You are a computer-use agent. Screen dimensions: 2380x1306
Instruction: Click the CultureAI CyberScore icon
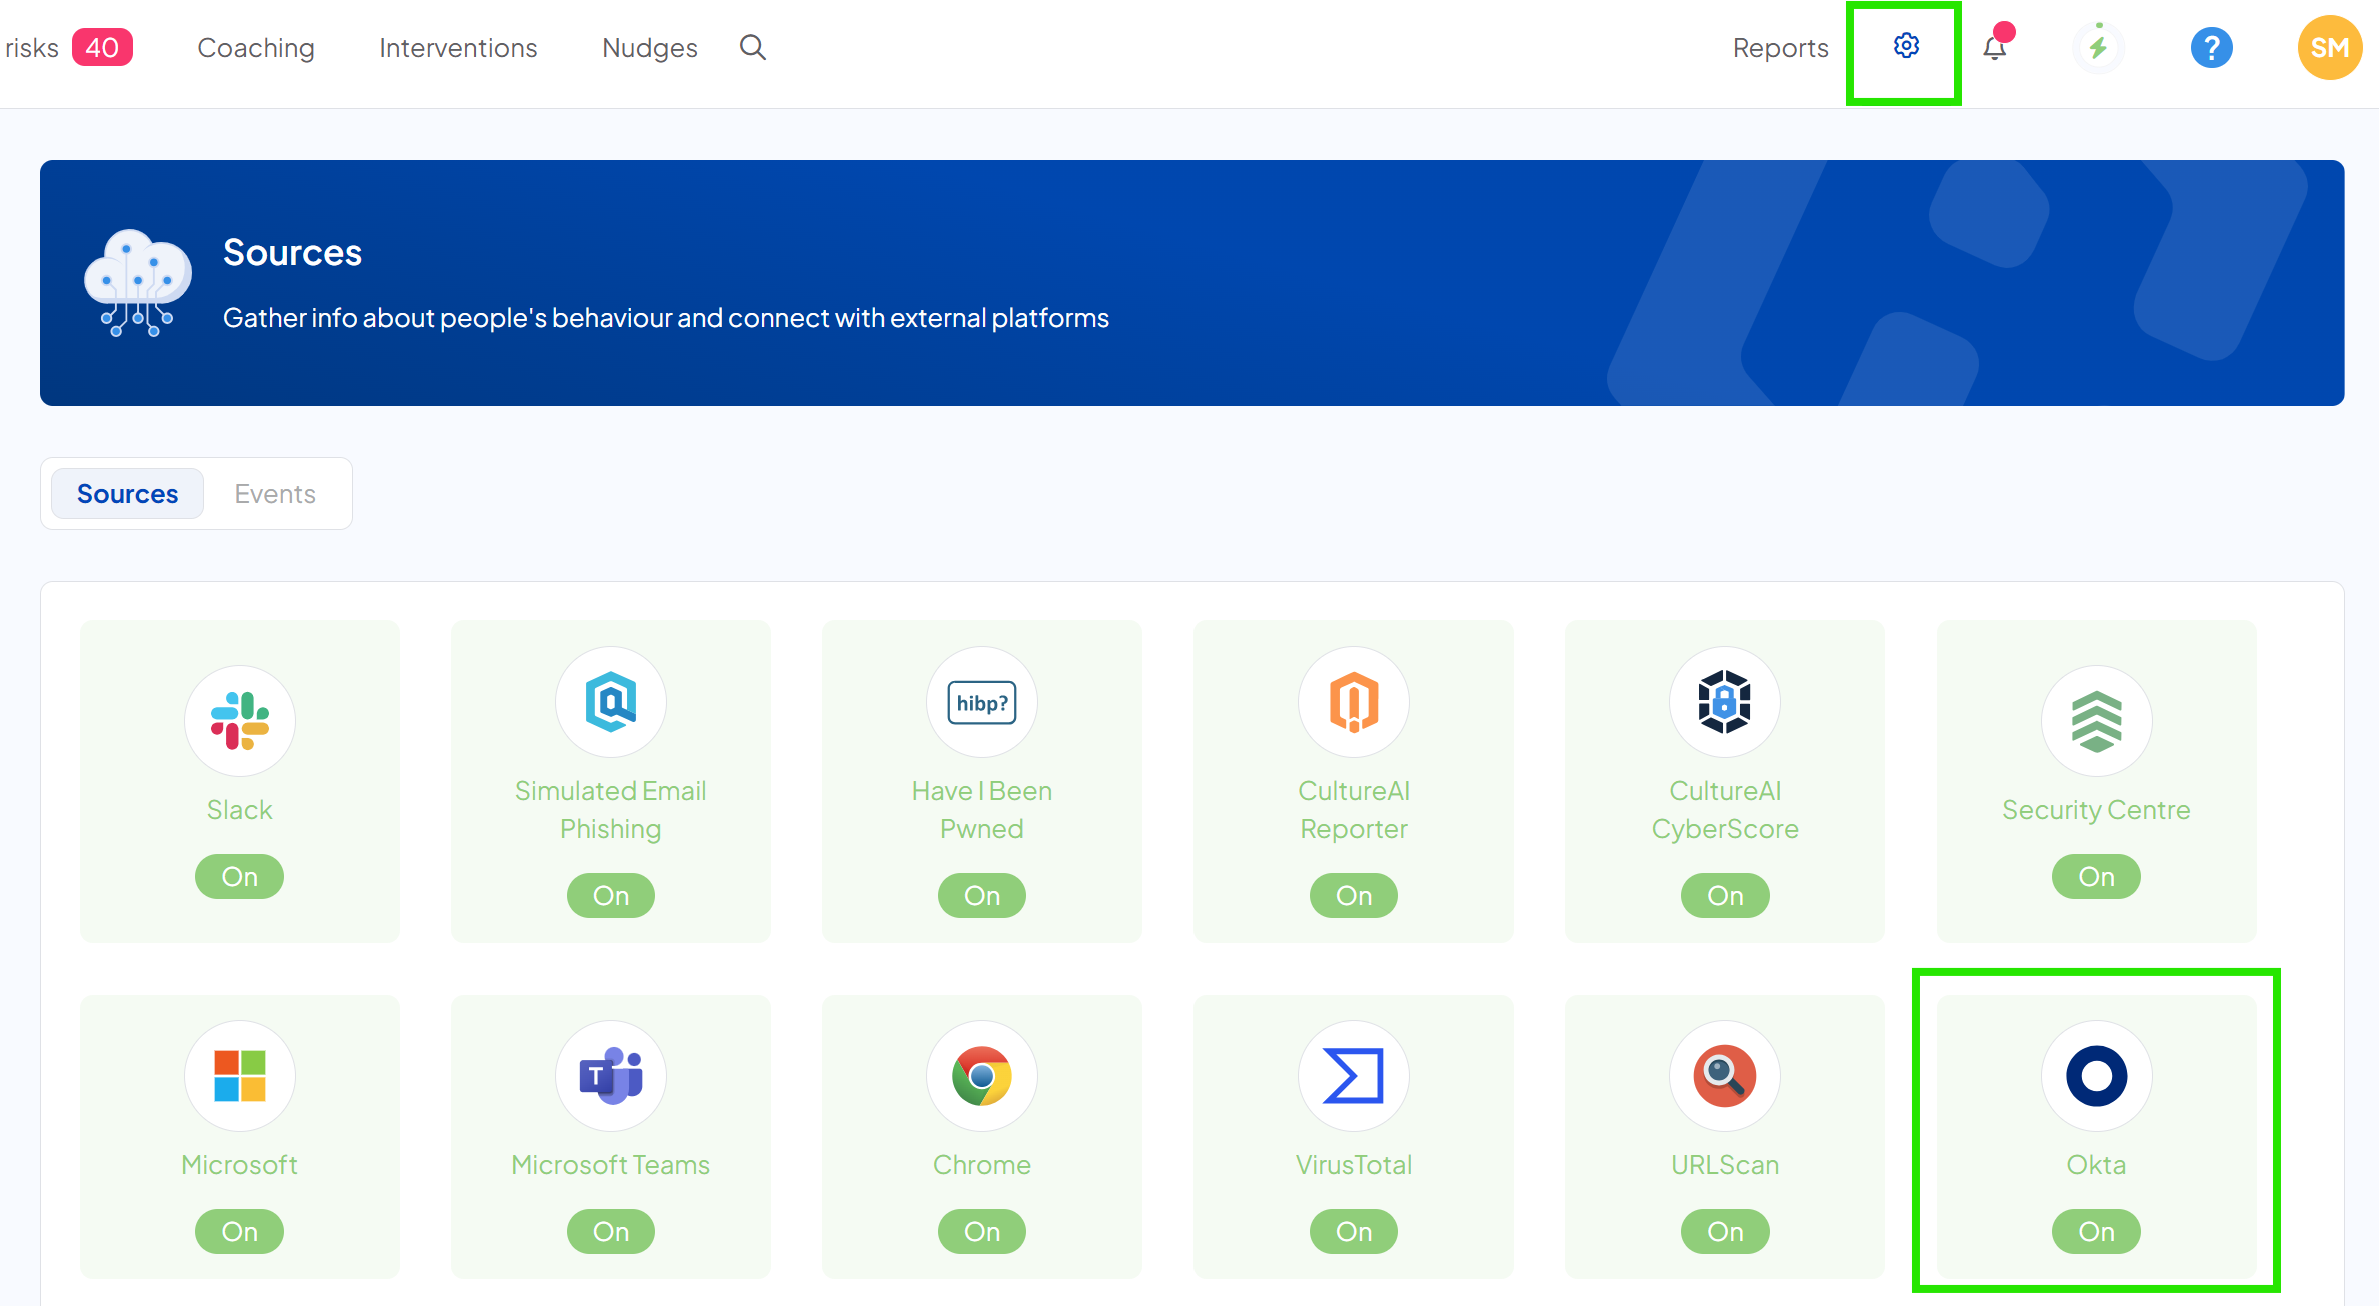[x=1725, y=702]
